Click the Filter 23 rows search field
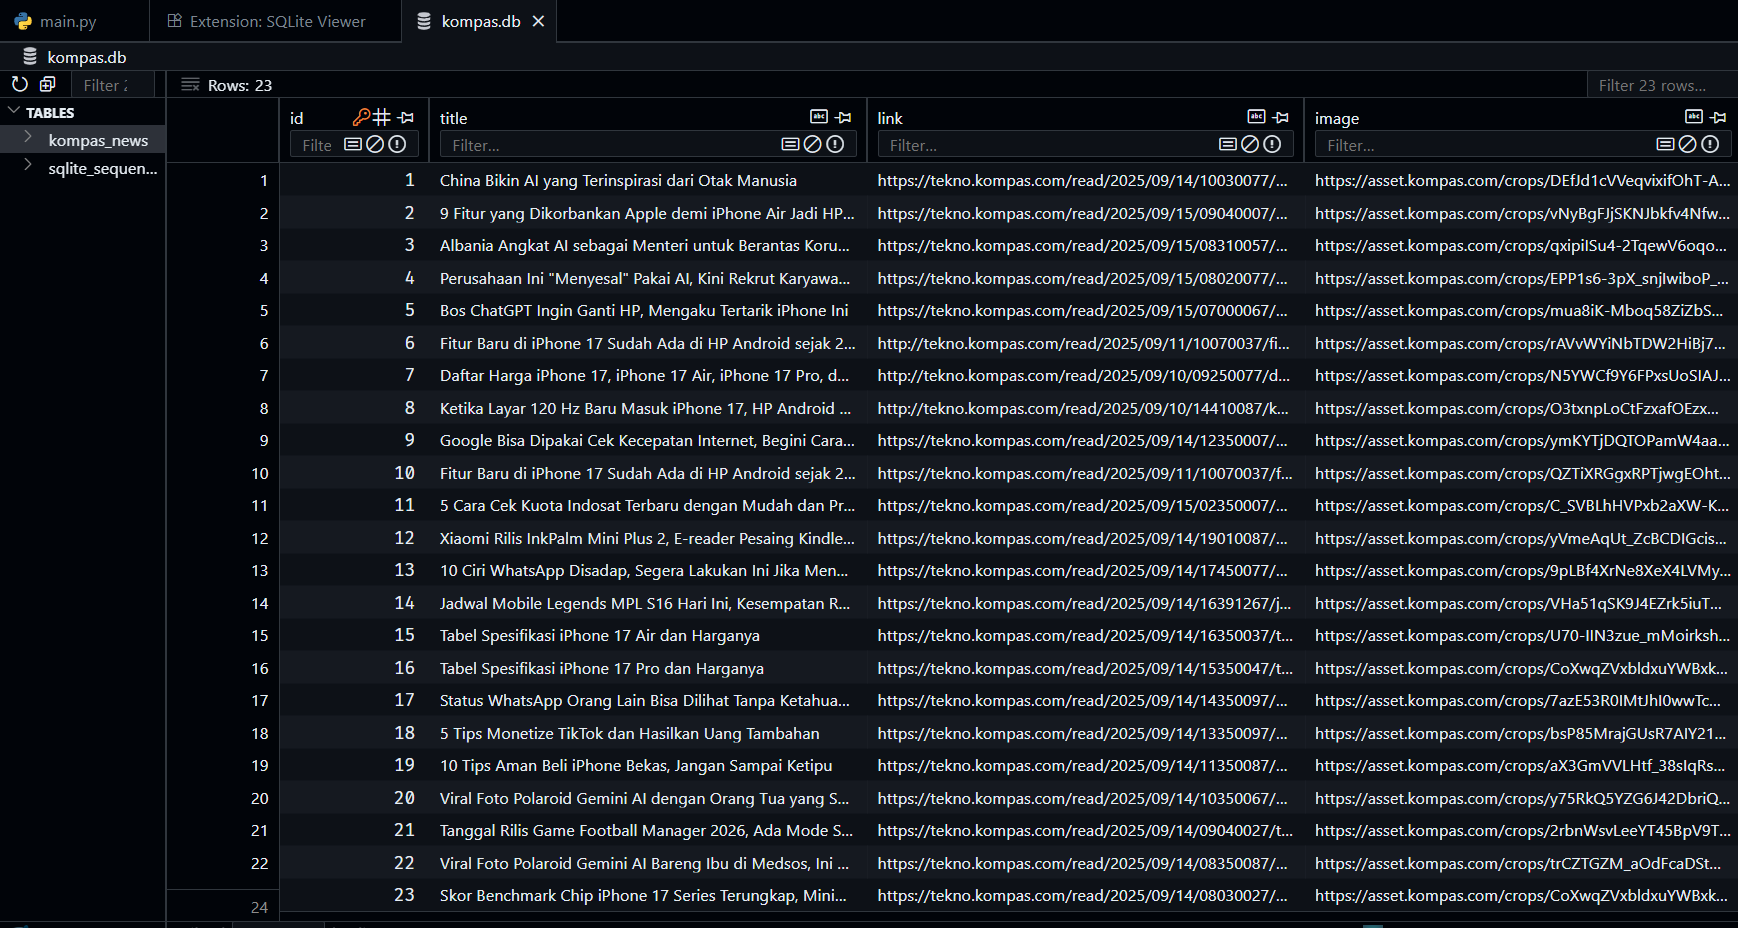Viewport: 1738px width, 928px height. pyautogui.click(x=1658, y=85)
